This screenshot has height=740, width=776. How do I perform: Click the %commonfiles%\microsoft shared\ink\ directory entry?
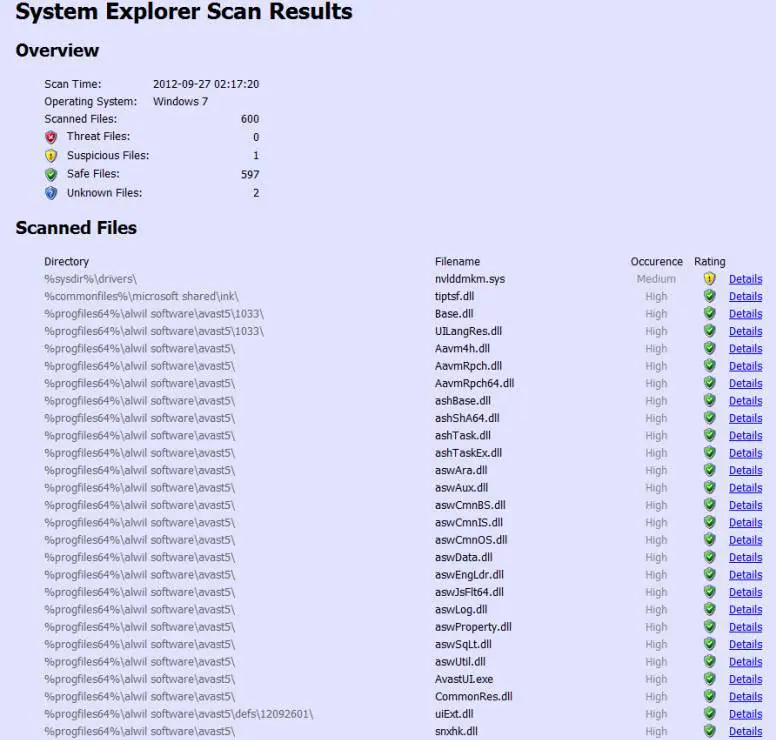(142, 296)
